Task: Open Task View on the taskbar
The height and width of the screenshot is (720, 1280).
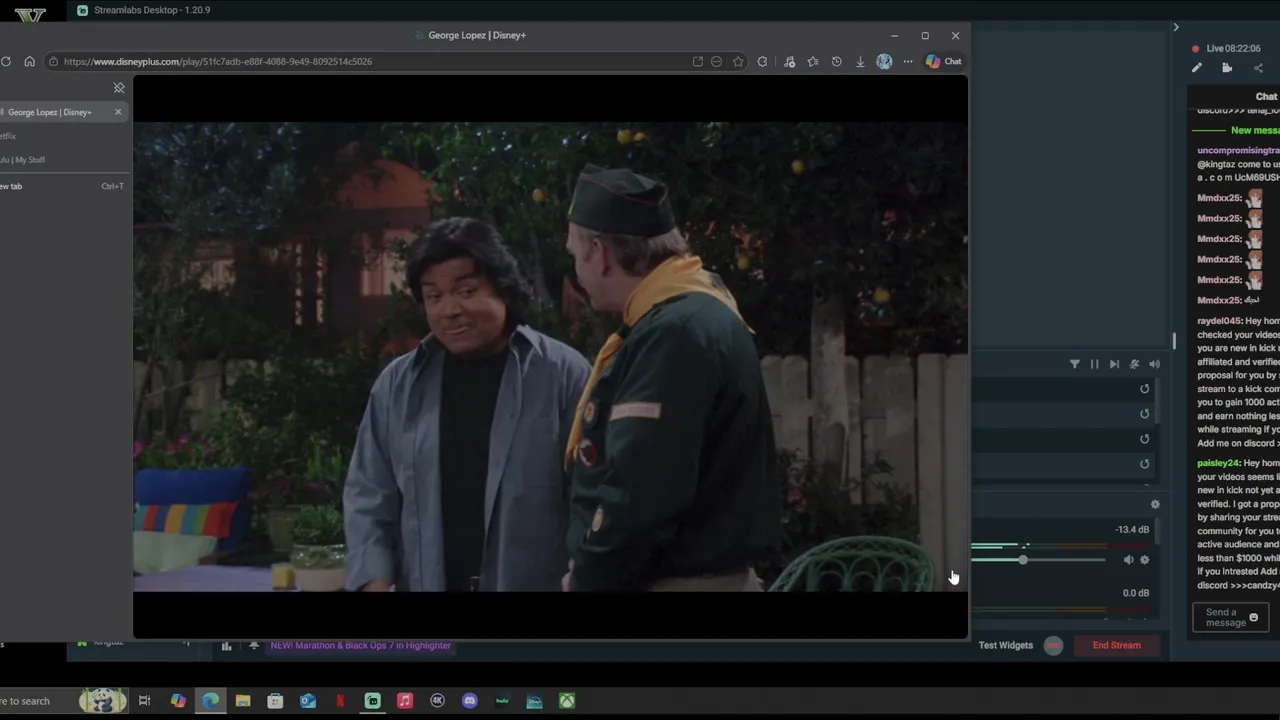Action: point(145,701)
